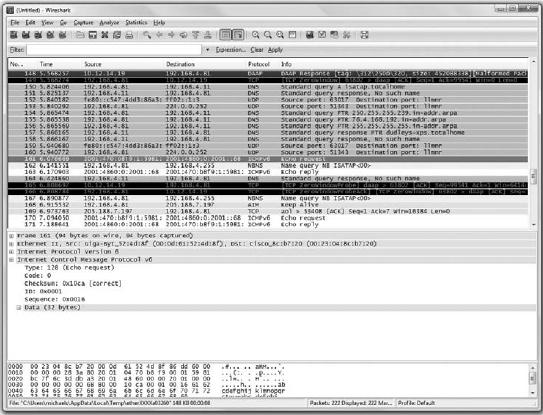Go back with the left arrow icon

(159, 35)
